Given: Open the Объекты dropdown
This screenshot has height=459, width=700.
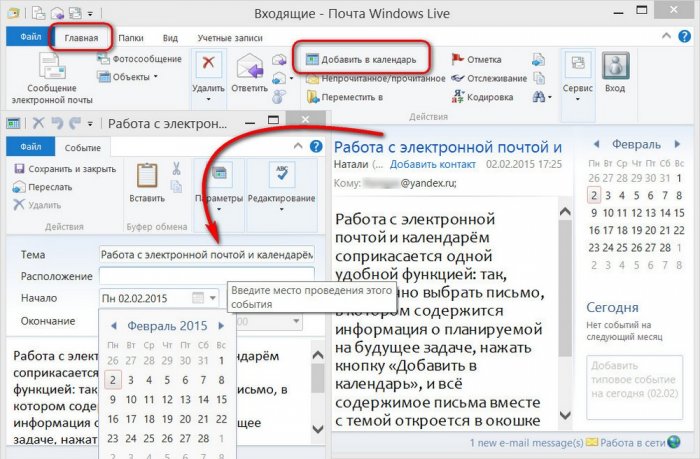Looking at the screenshot, I should [x=128, y=77].
